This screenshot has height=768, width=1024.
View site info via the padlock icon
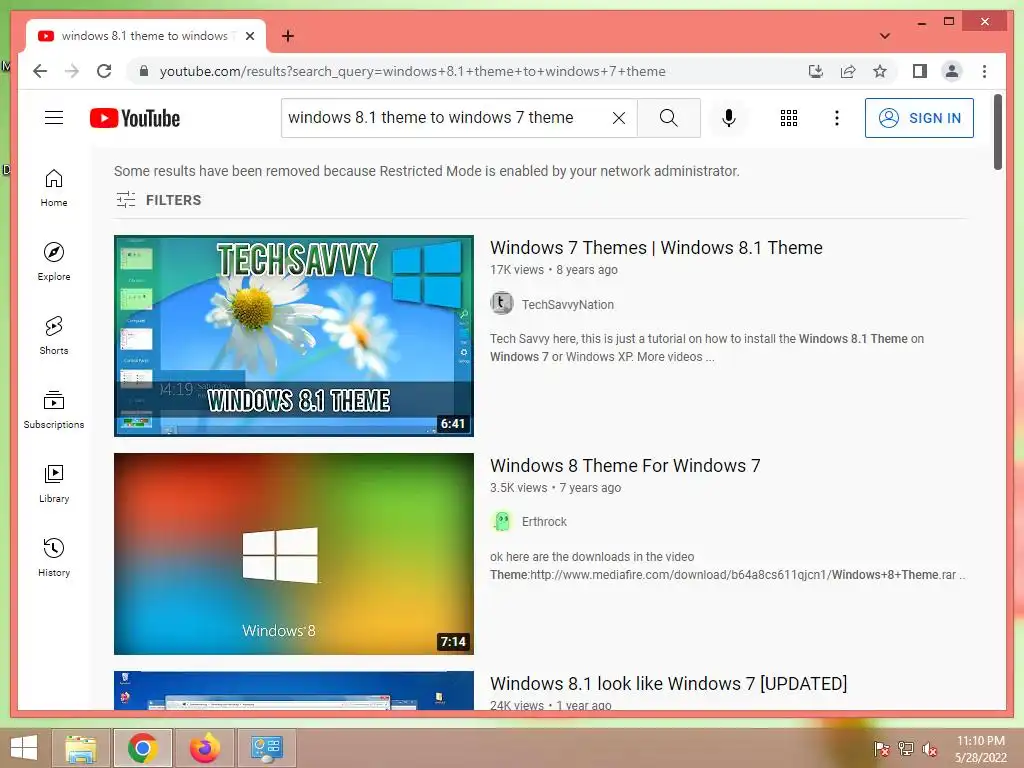144,71
